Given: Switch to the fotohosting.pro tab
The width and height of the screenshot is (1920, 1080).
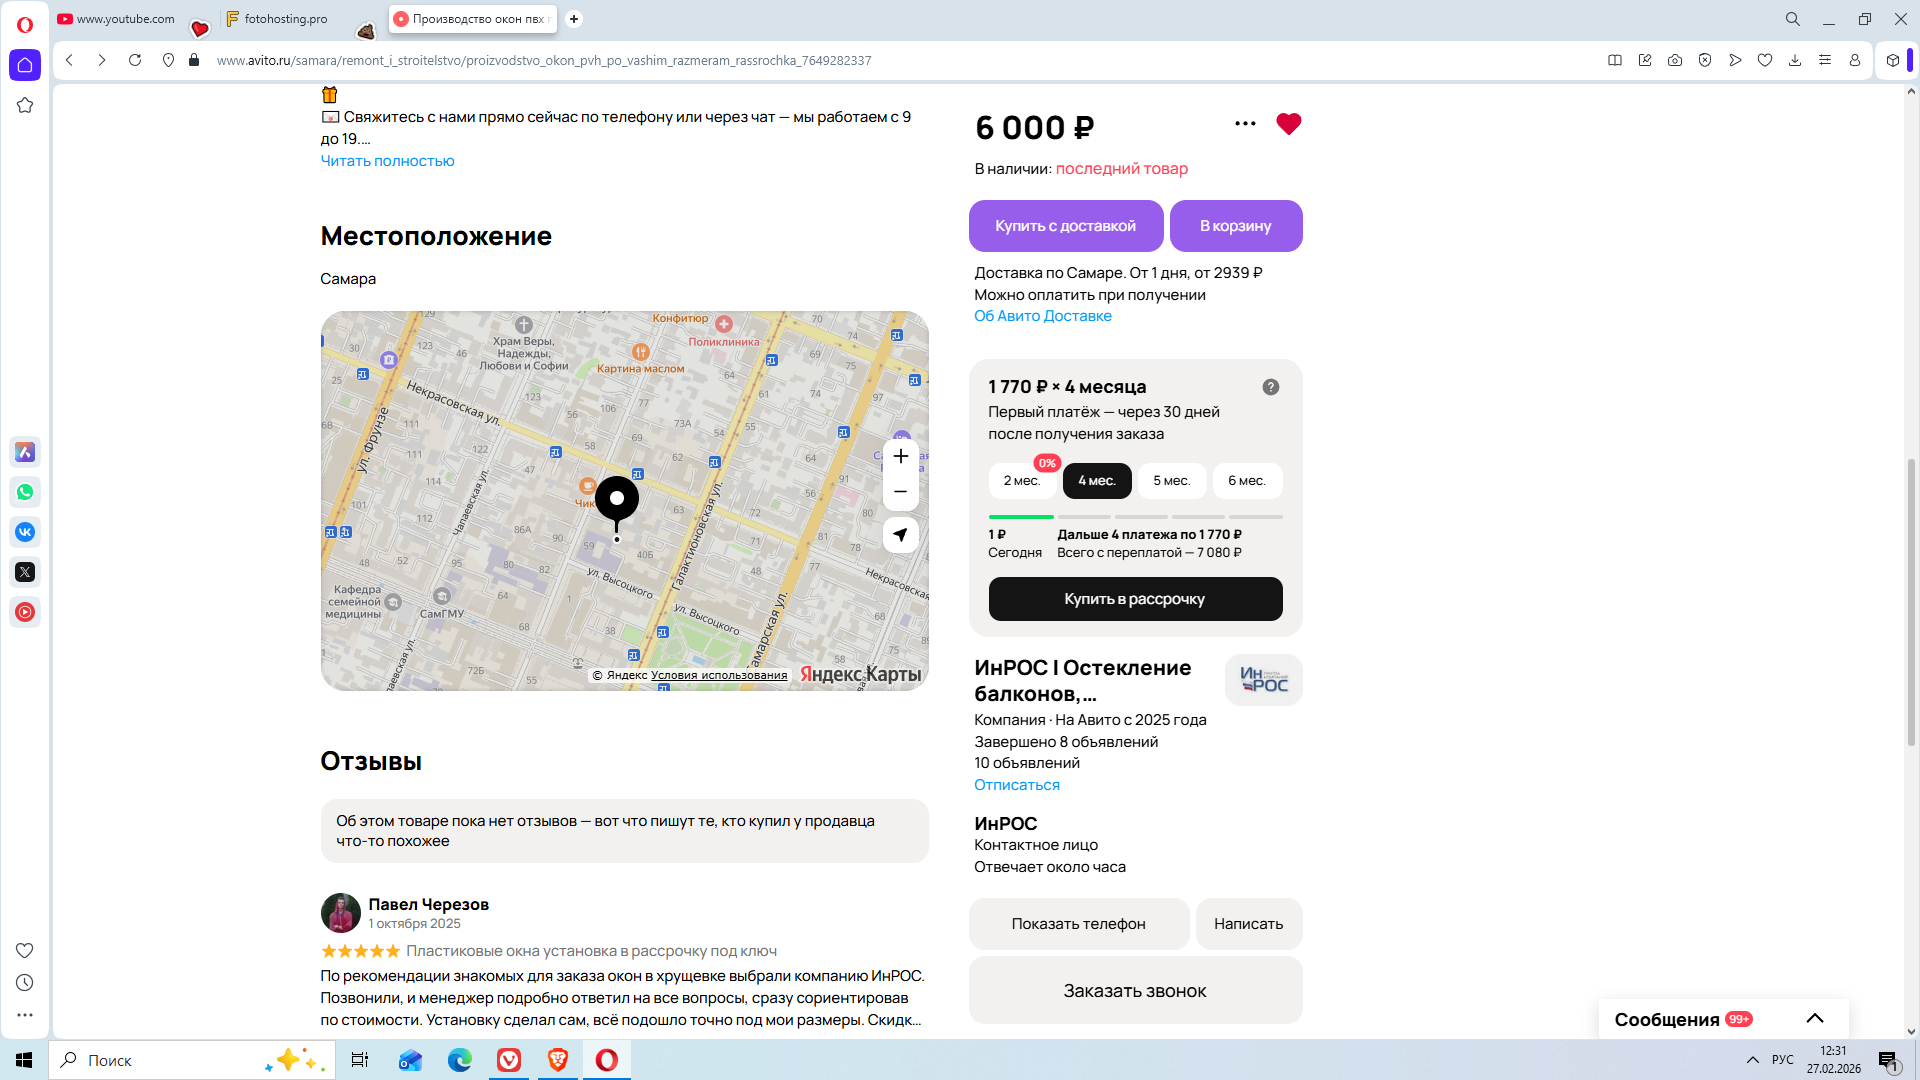Looking at the screenshot, I should click(x=285, y=19).
